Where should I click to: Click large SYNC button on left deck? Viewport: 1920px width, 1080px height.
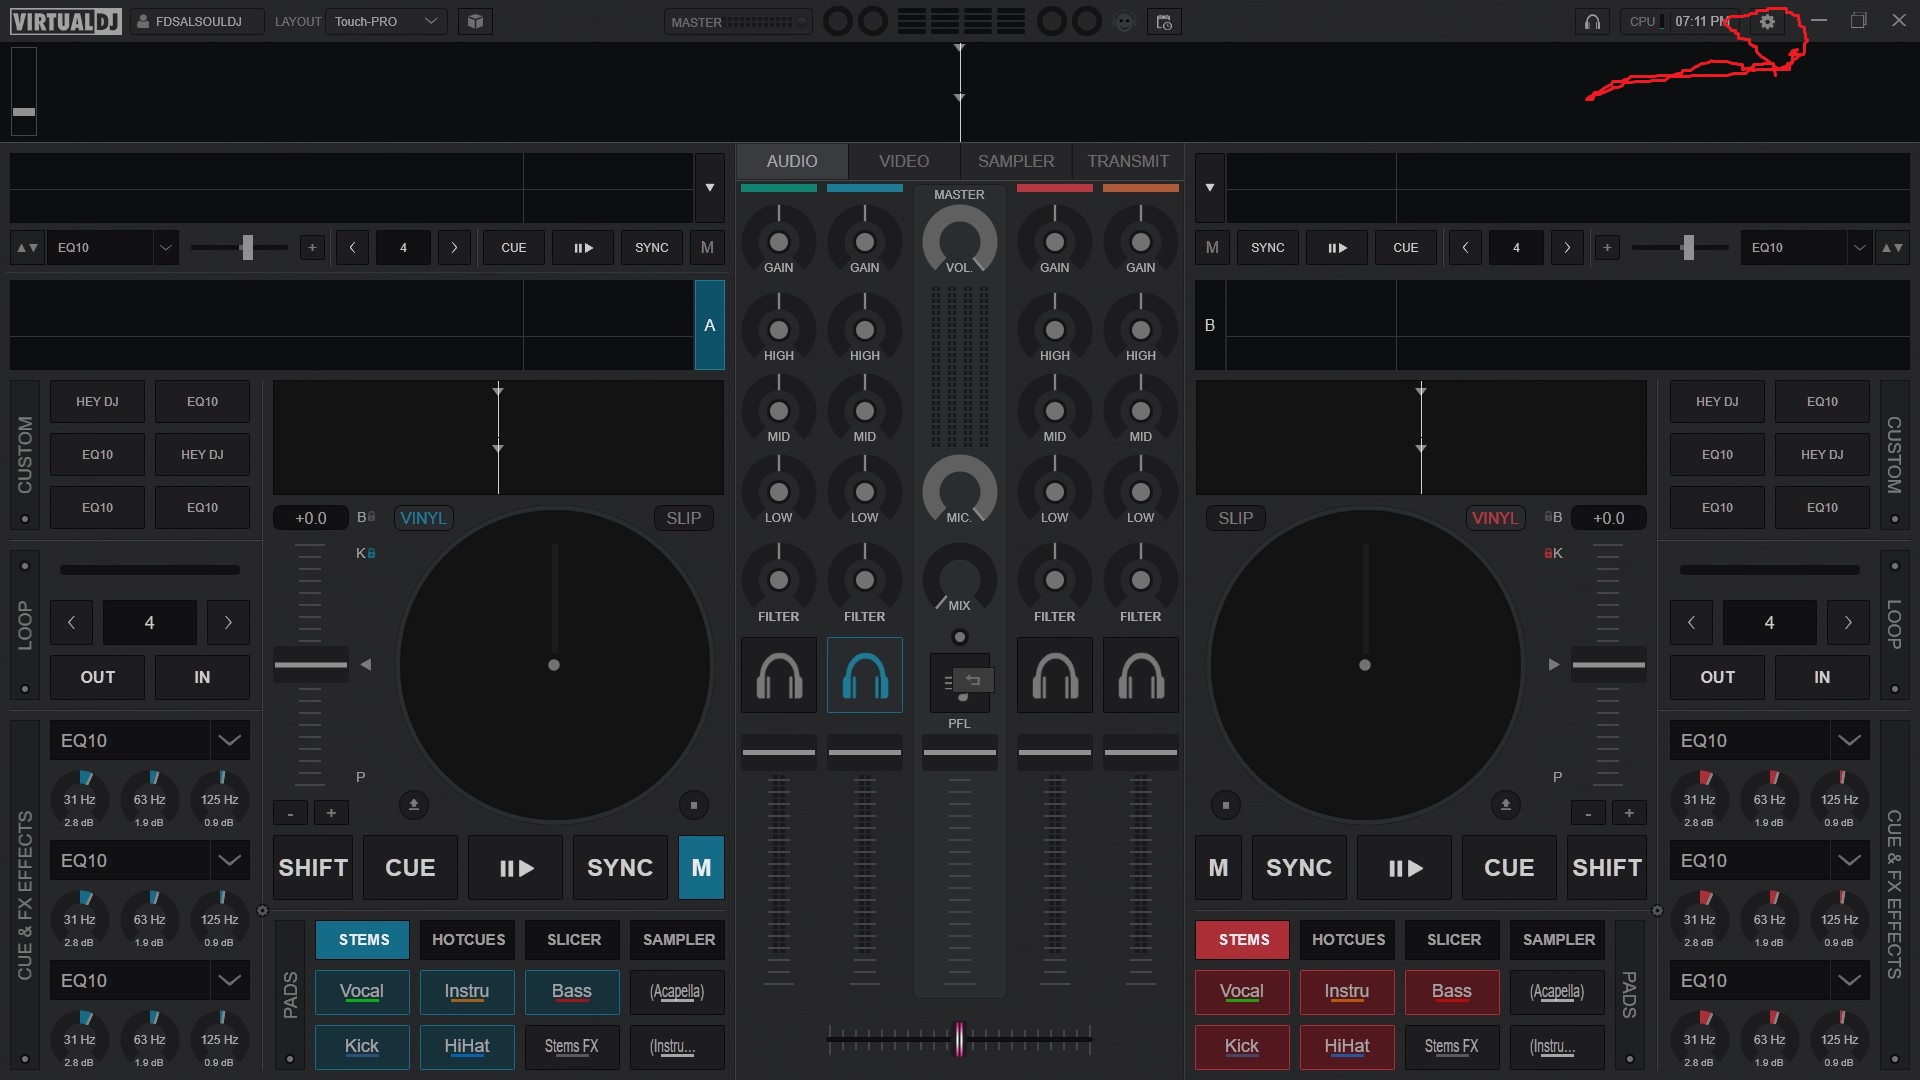pyautogui.click(x=620, y=867)
